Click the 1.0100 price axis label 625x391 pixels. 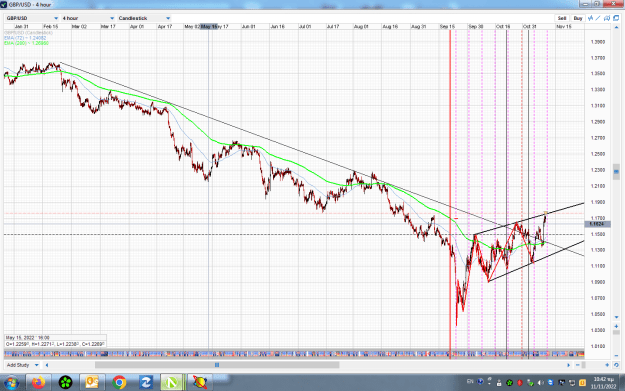[x=598, y=346]
